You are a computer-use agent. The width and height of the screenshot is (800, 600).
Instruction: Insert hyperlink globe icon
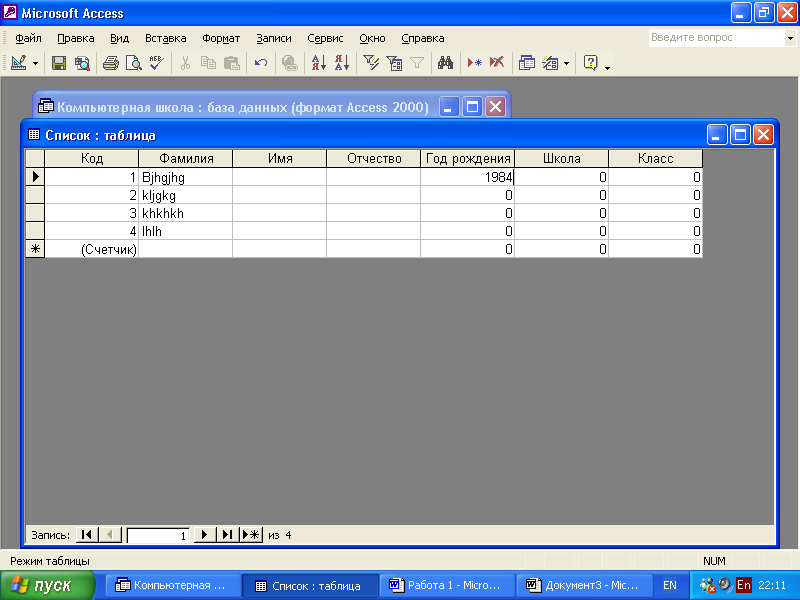coord(289,63)
